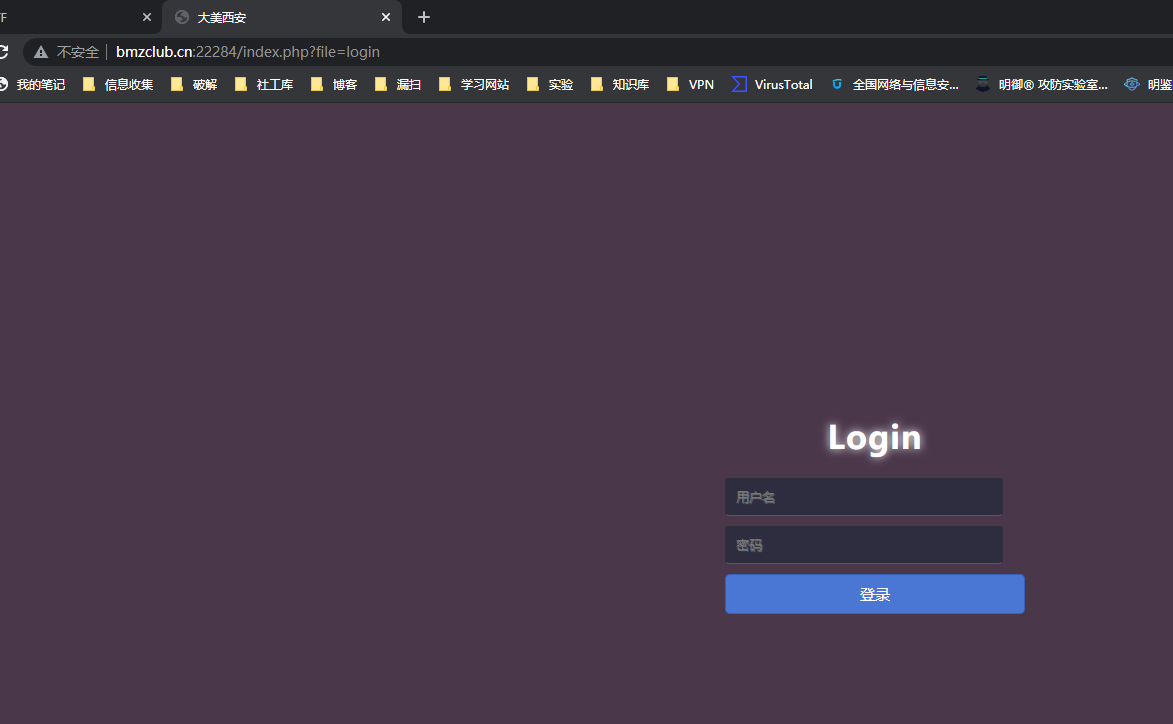Click the 明鉴 eye icon
Image resolution: width=1173 pixels, height=724 pixels.
(x=1132, y=85)
